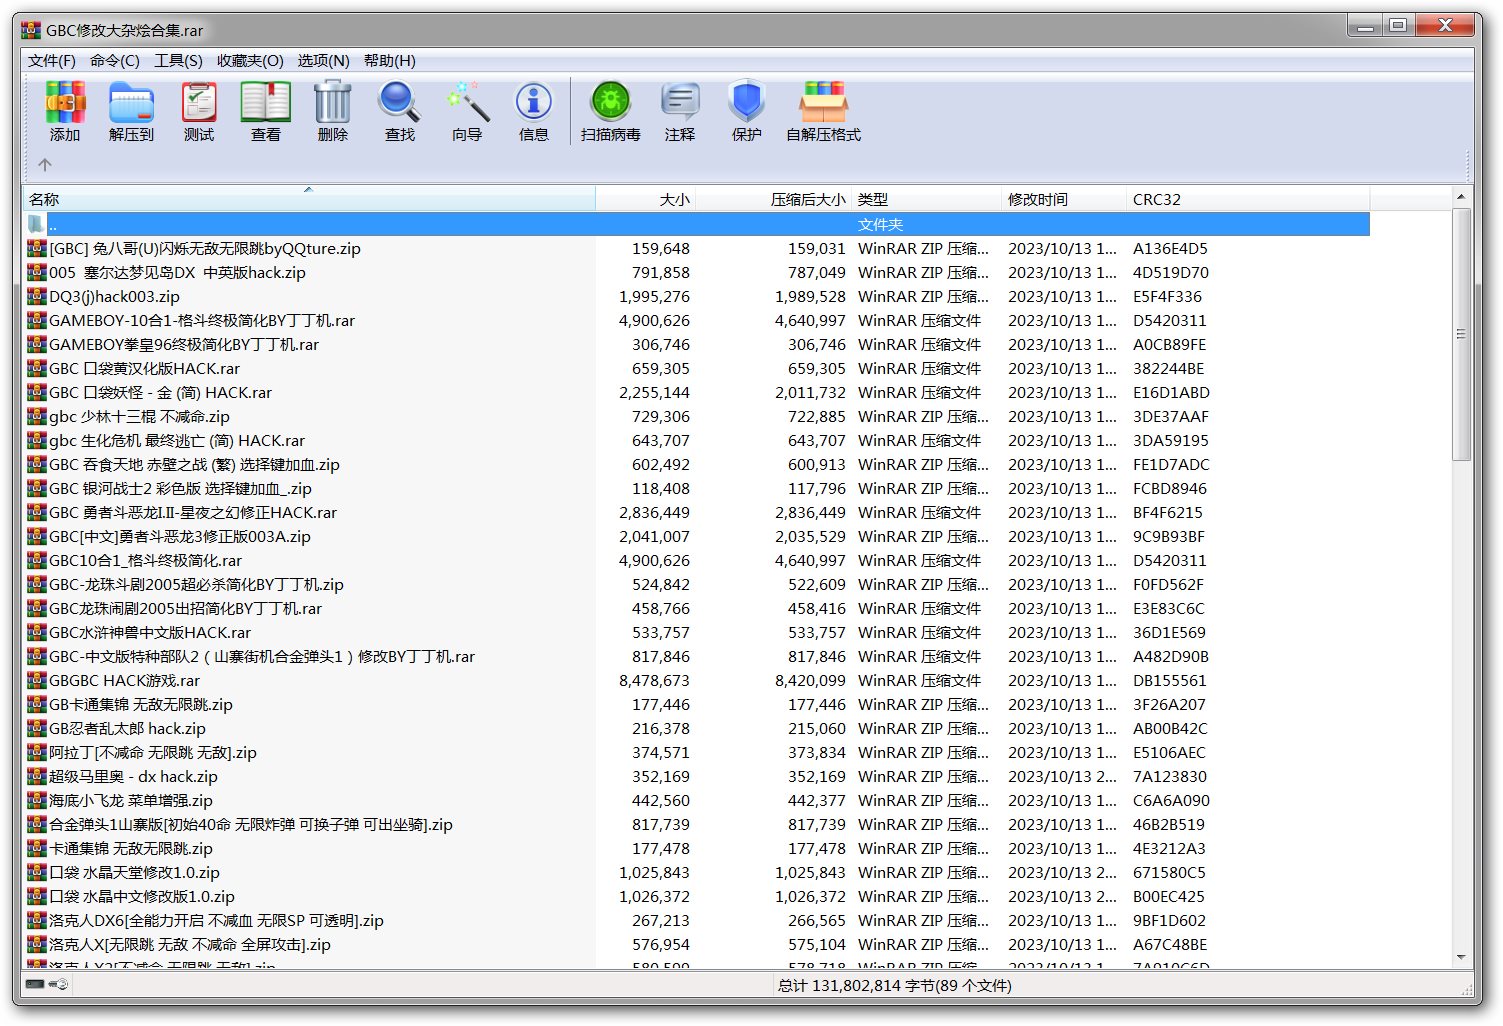Select GBC-龙珠斗剧2005超必杀简化BY丁丁机.zip
This screenshot has width=1503, height=1026.
(x=196, y=584)
